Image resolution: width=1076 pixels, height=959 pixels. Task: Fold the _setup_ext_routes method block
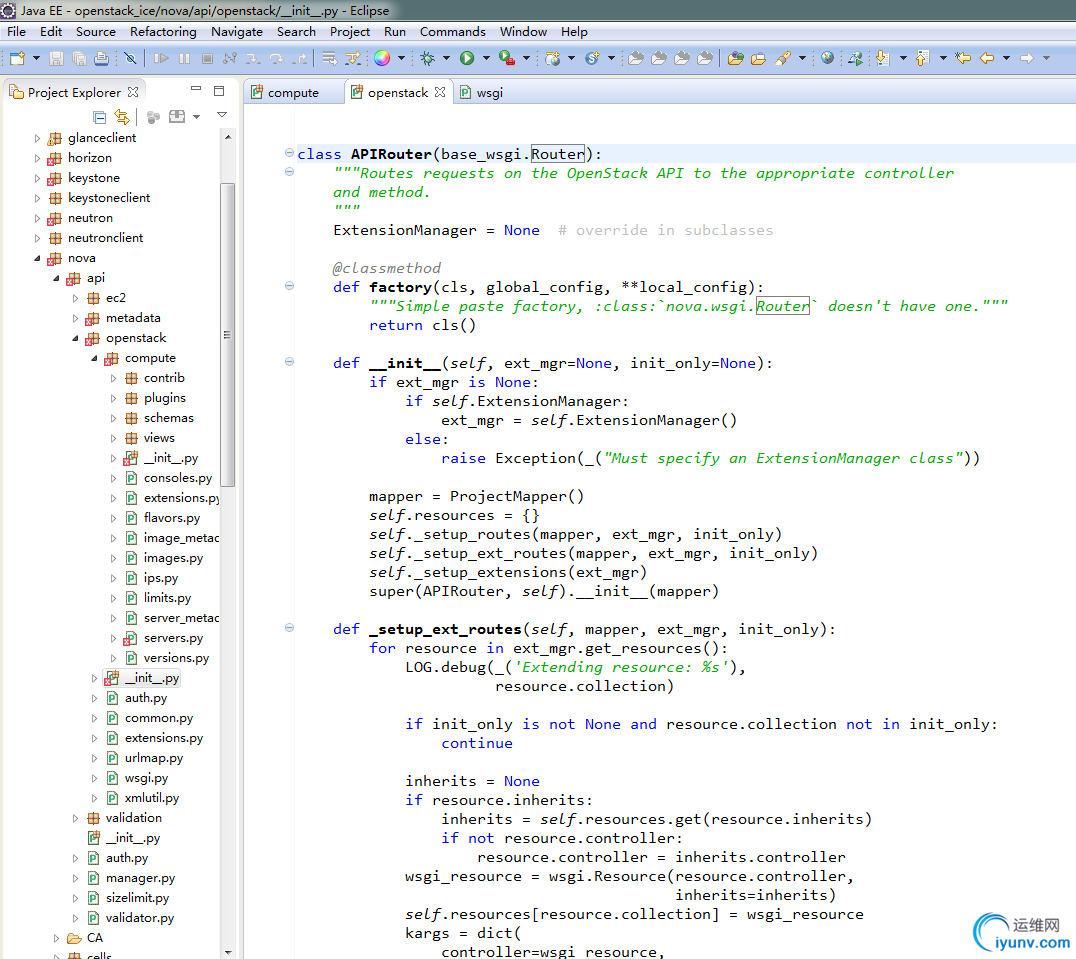(x=290, y=628)
